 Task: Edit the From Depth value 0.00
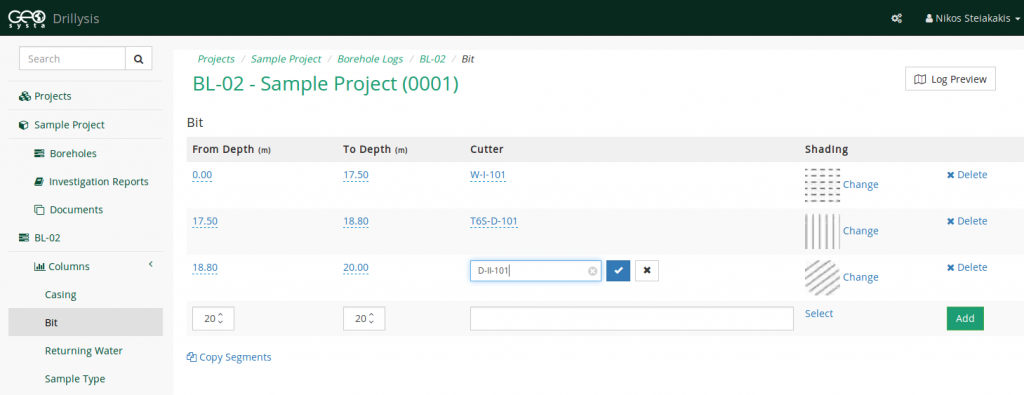point(202,175)
